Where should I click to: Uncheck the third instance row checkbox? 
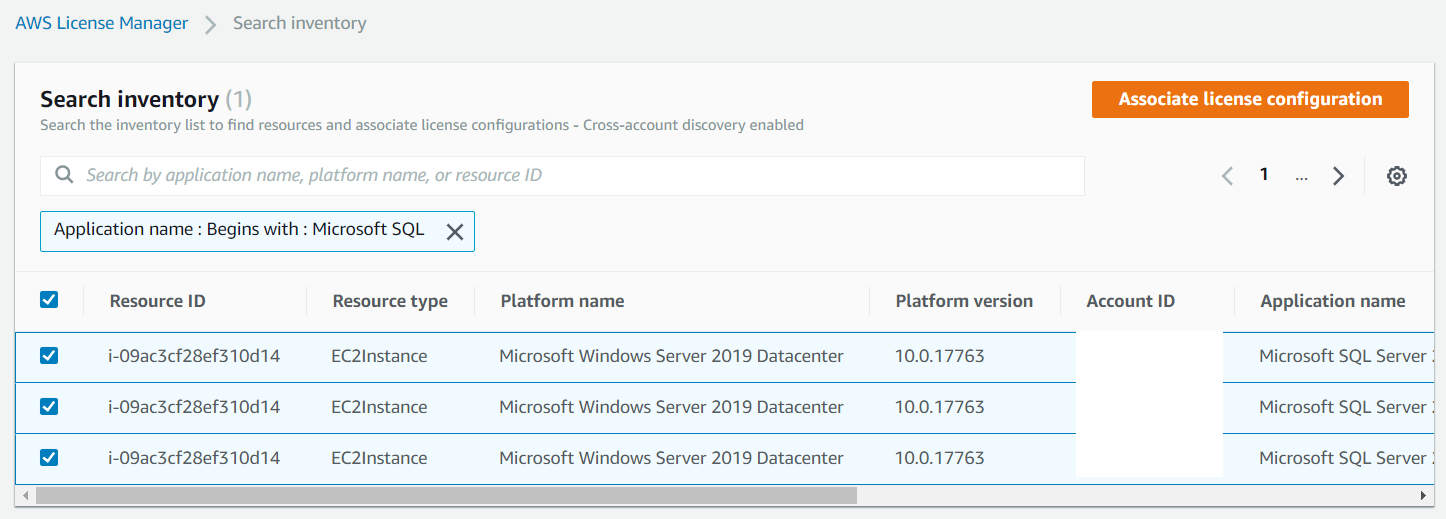click(x=48, y=458)
